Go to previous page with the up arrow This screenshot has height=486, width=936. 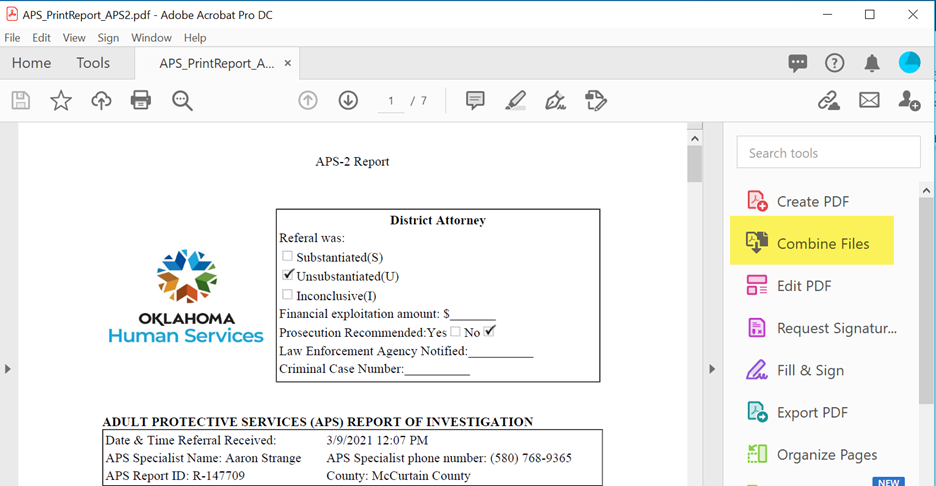308,100
